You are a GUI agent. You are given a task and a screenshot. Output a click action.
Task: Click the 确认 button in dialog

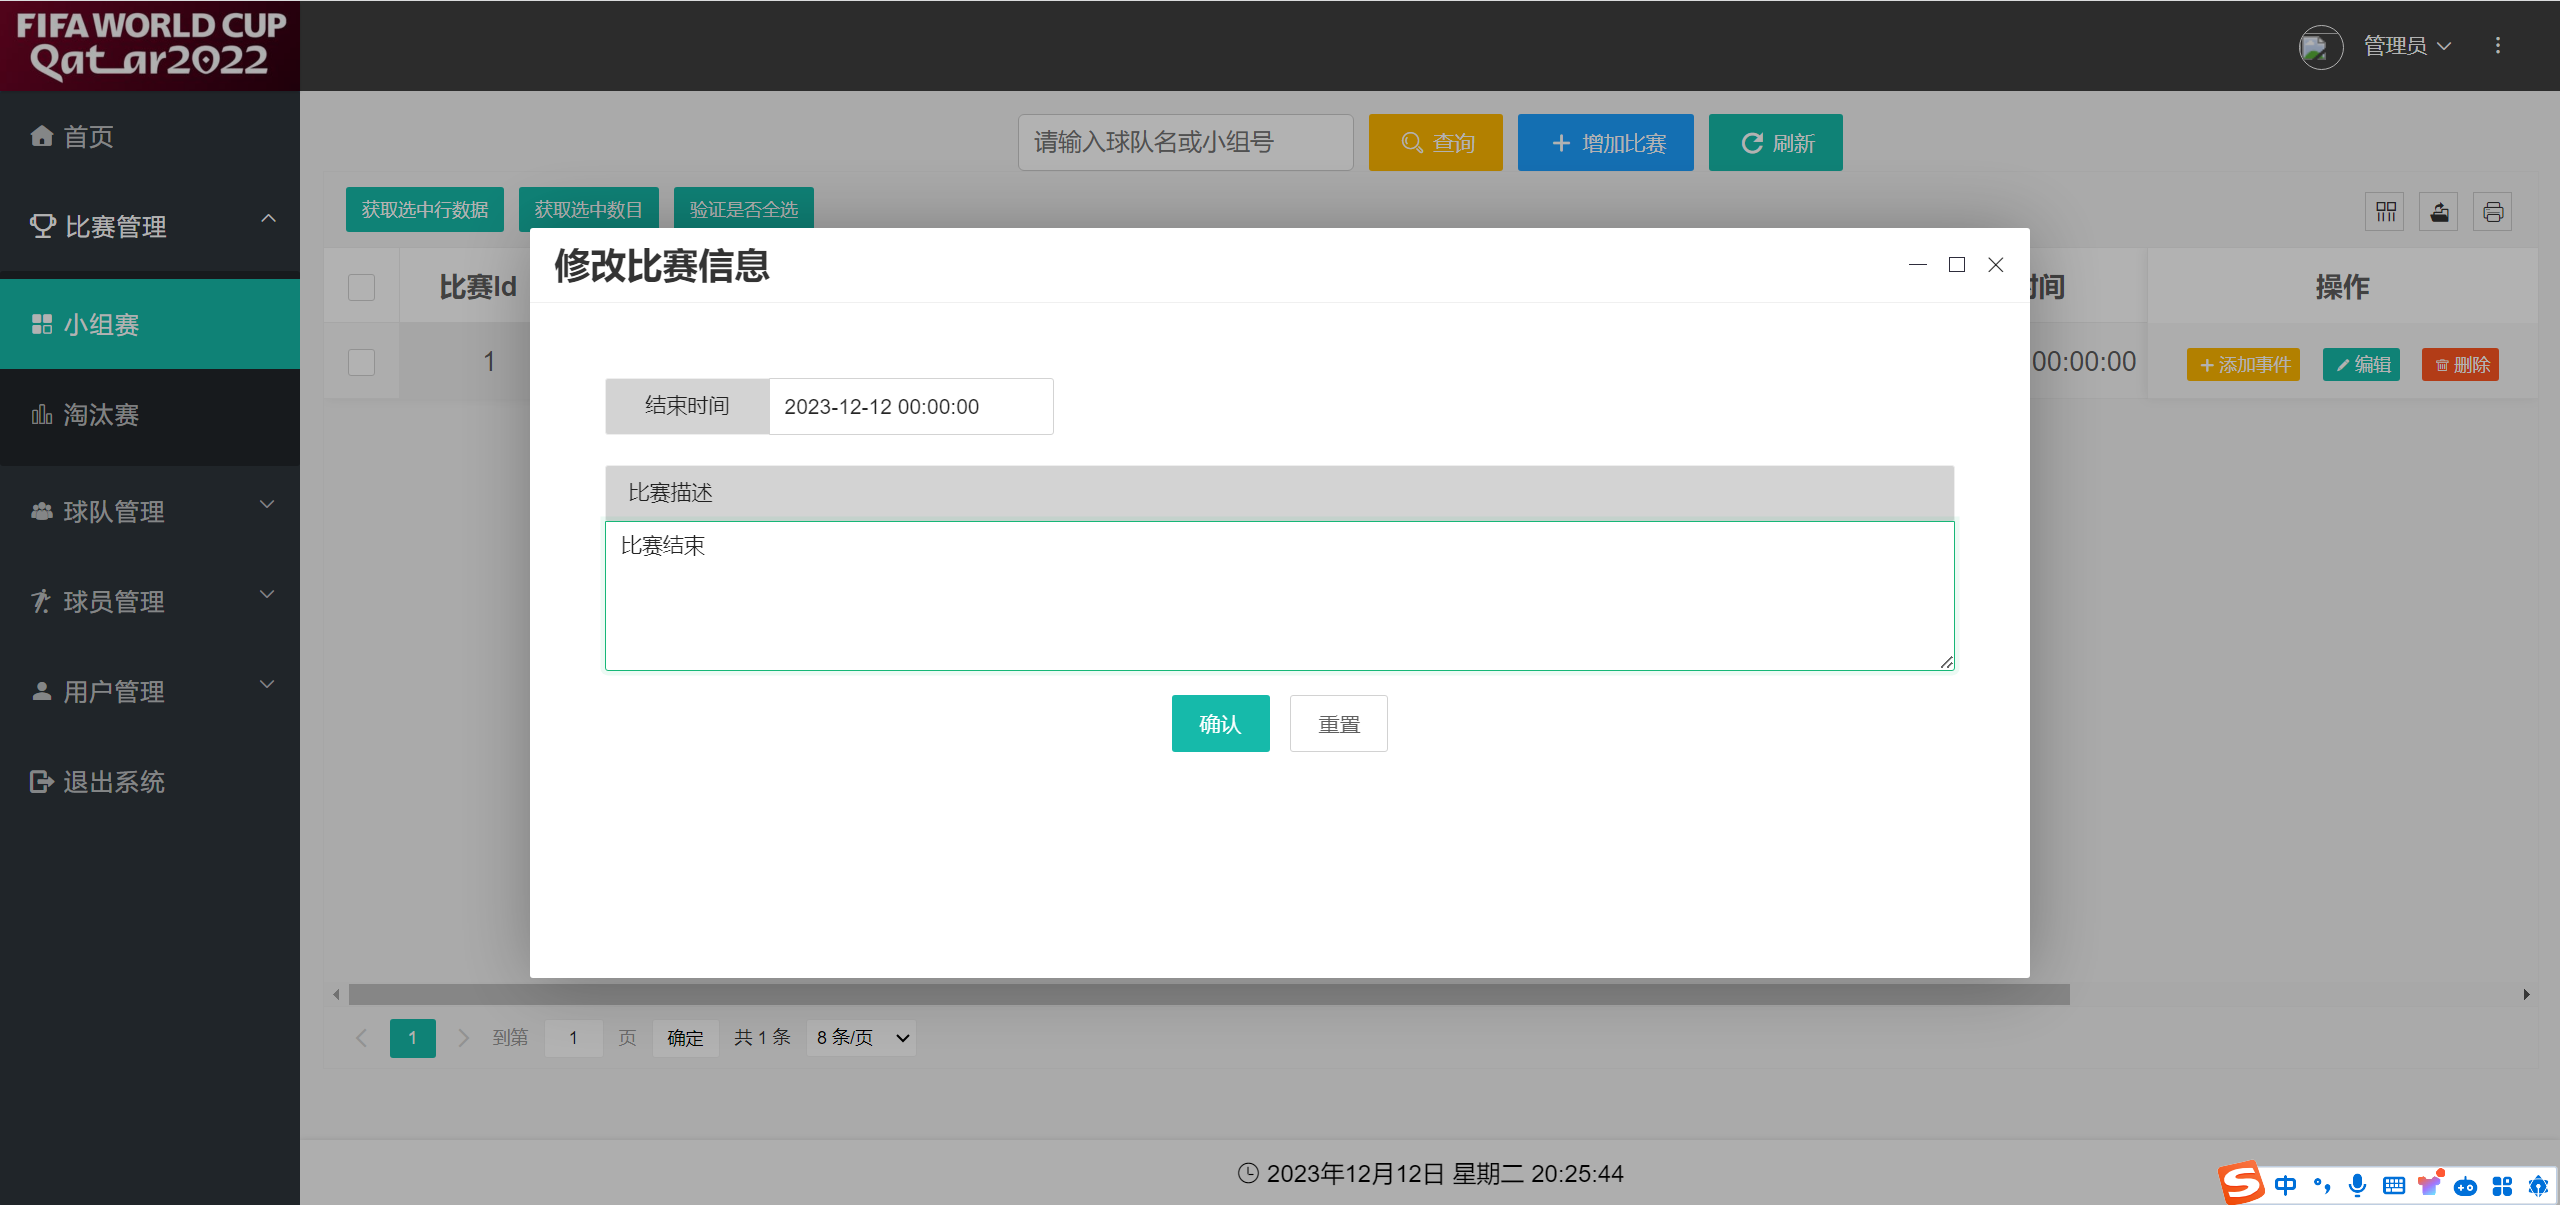tap(1220, 724)
